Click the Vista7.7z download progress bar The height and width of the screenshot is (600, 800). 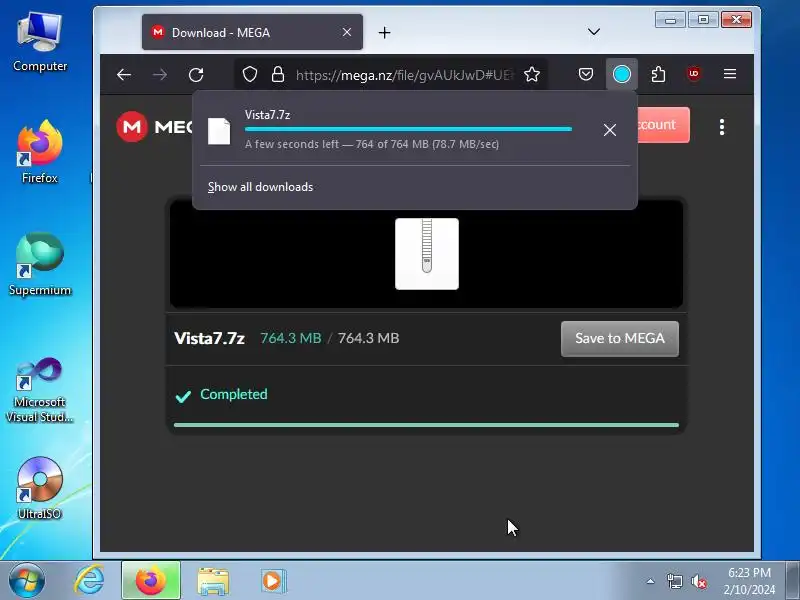click(x=408, y=129)
